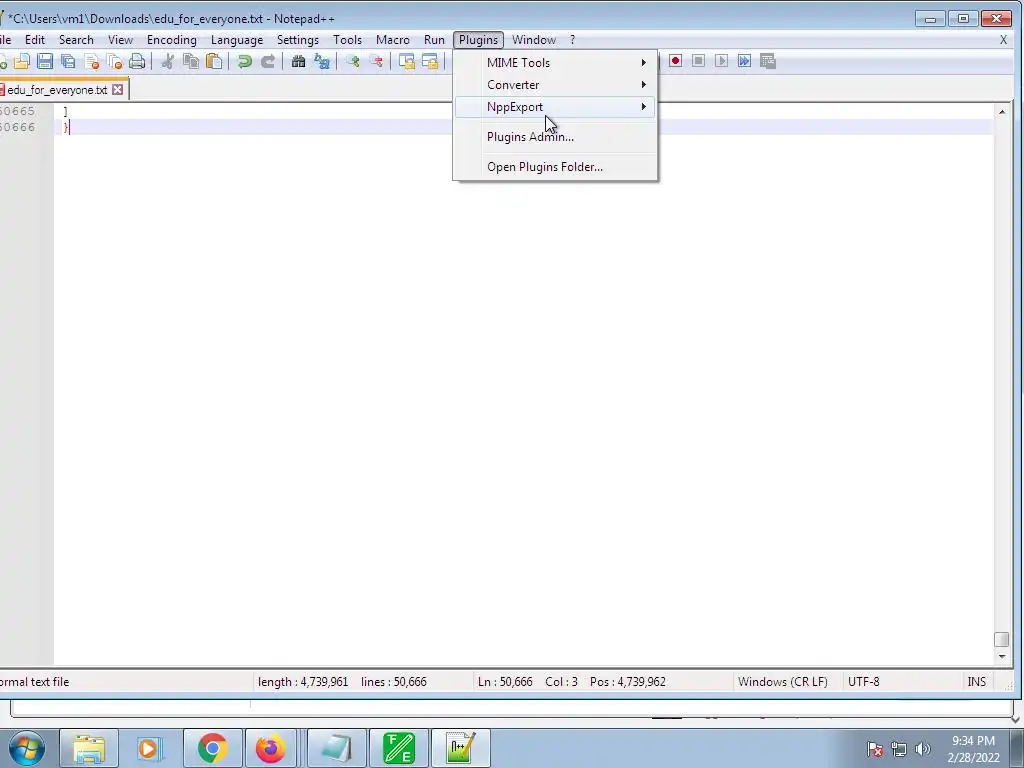Image resolution: width=1024 pixels, height=768 pixels.
Task: Click the Synchronize Vertical Scrolling icon
Action: click(x=406, y=61)
